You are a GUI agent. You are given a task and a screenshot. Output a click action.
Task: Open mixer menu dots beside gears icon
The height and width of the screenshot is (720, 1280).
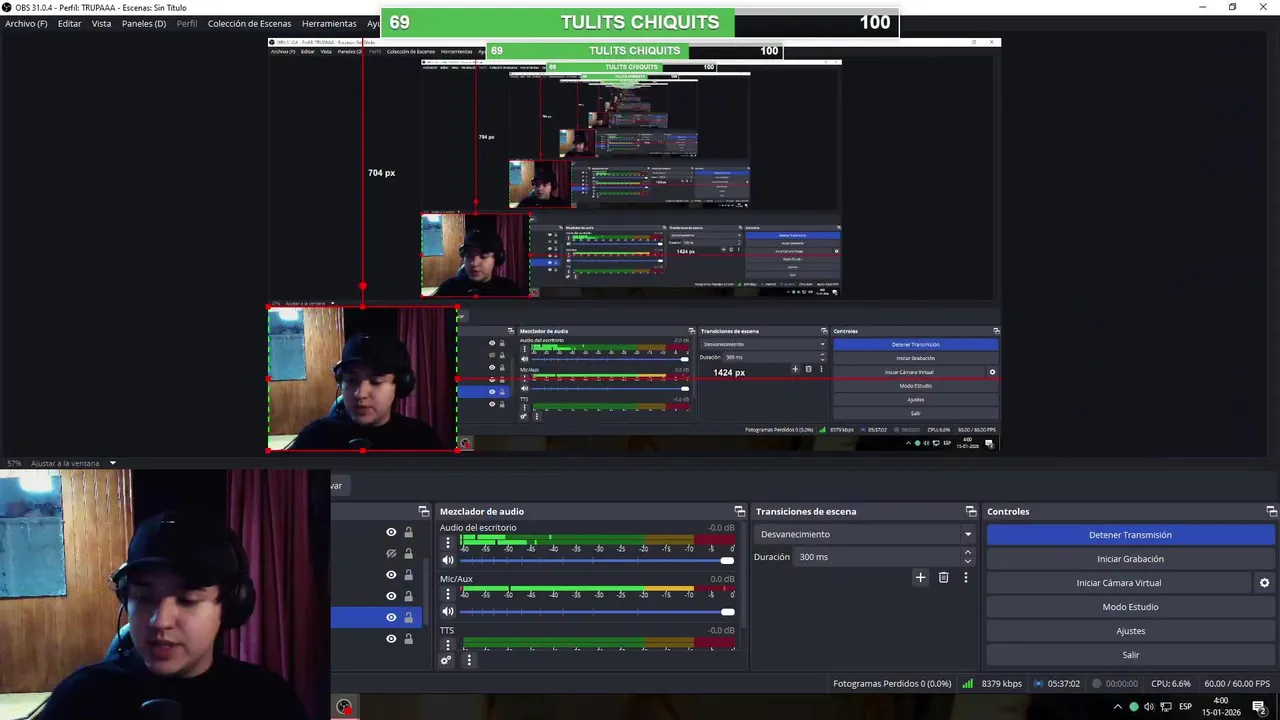468,660
